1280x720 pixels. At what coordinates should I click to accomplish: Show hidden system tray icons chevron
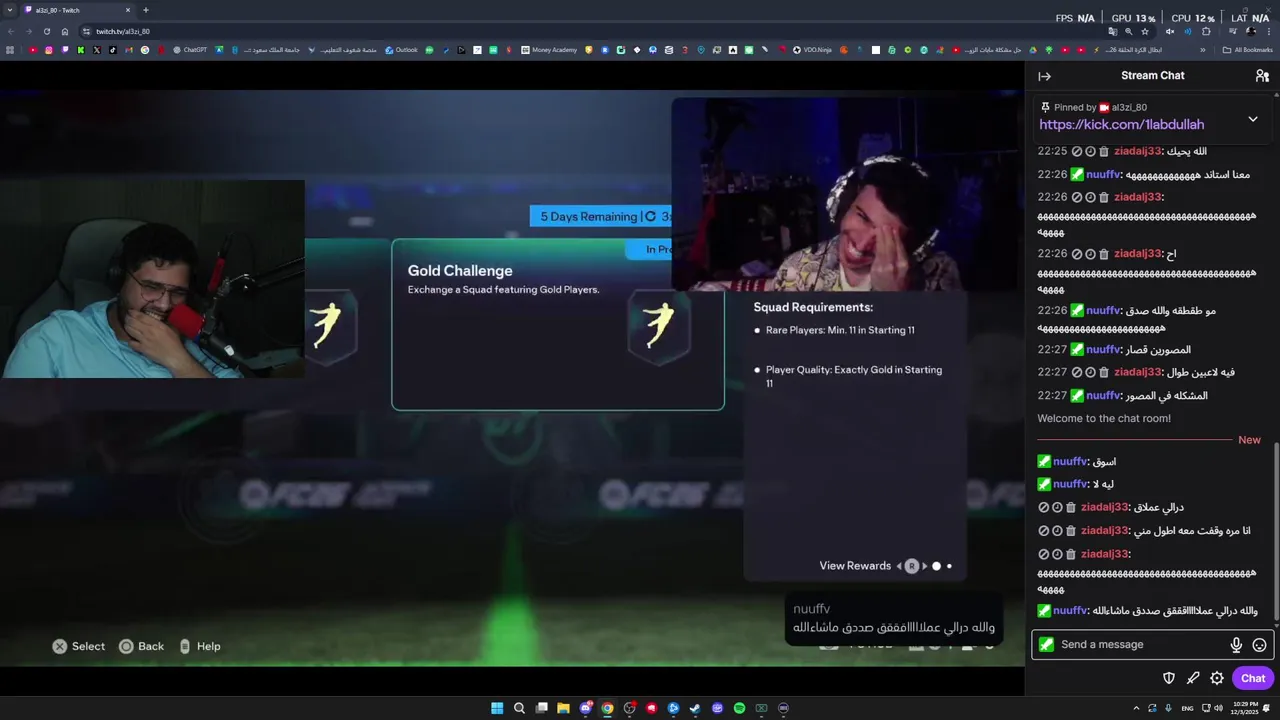point(1137,708)
